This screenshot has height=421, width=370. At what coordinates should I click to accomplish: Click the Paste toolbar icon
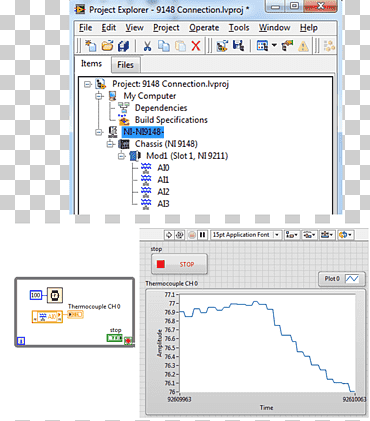[180, 46]
